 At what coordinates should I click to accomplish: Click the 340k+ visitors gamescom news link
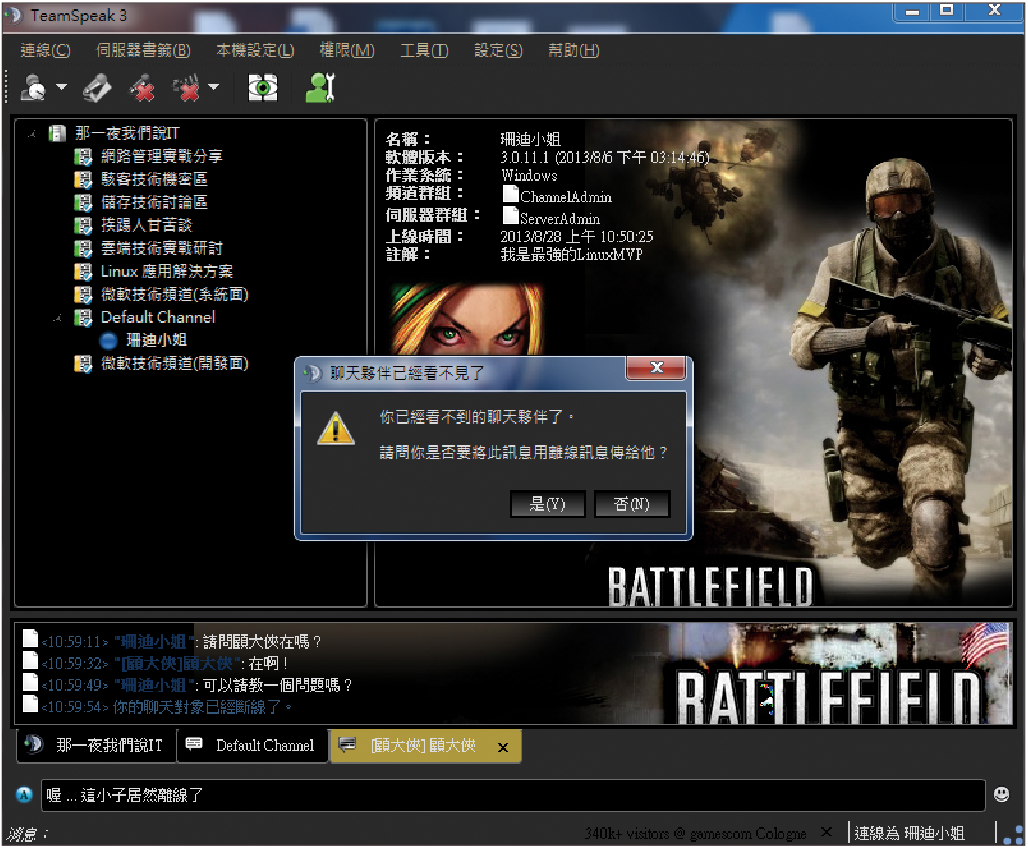click(695, 833)
